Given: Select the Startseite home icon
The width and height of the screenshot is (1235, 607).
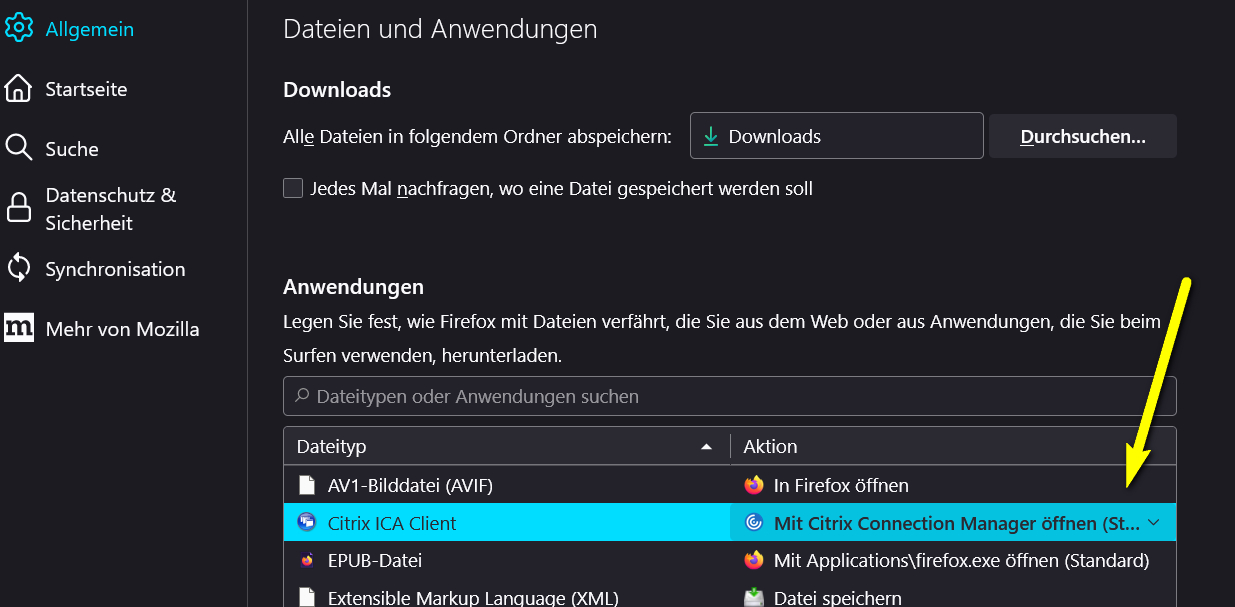Looking at the screenshot, I should 18,88.
